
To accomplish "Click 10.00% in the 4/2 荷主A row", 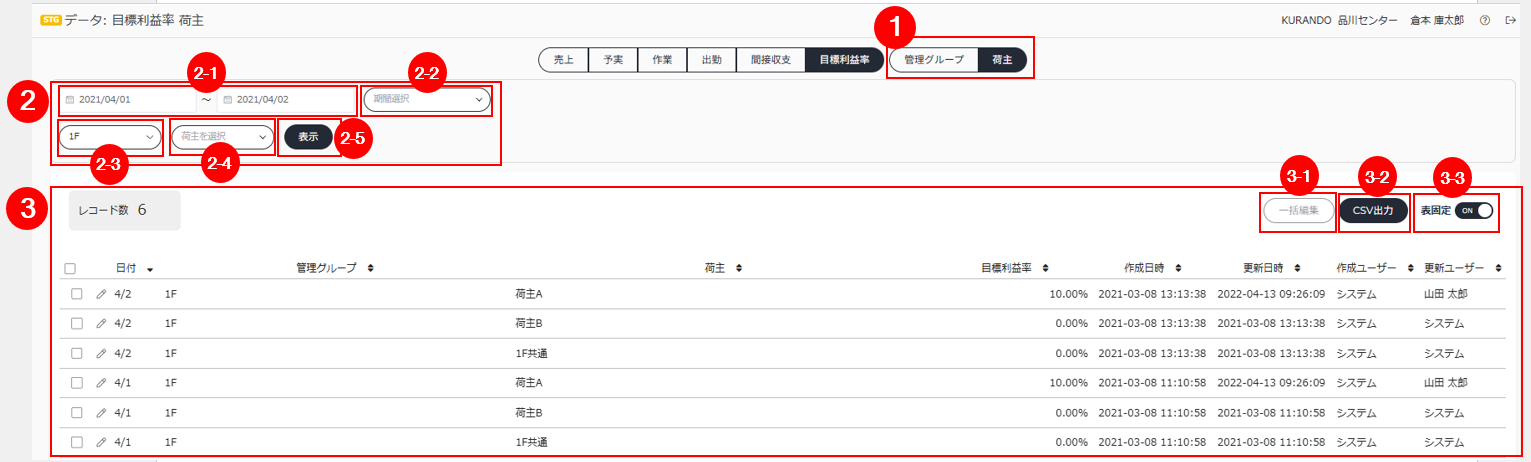I will tap(1068, 295).
